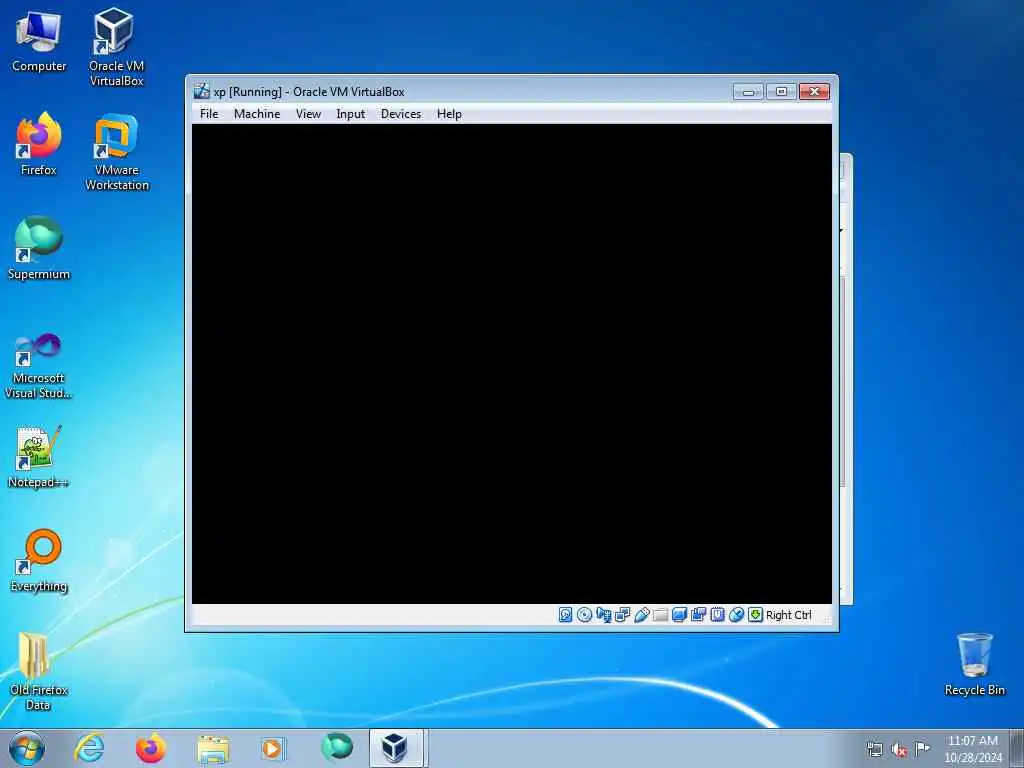This screenshot has width=1024, height=768.
Task: Open the File menu in VirtualBox
Action: click(209, 114)
